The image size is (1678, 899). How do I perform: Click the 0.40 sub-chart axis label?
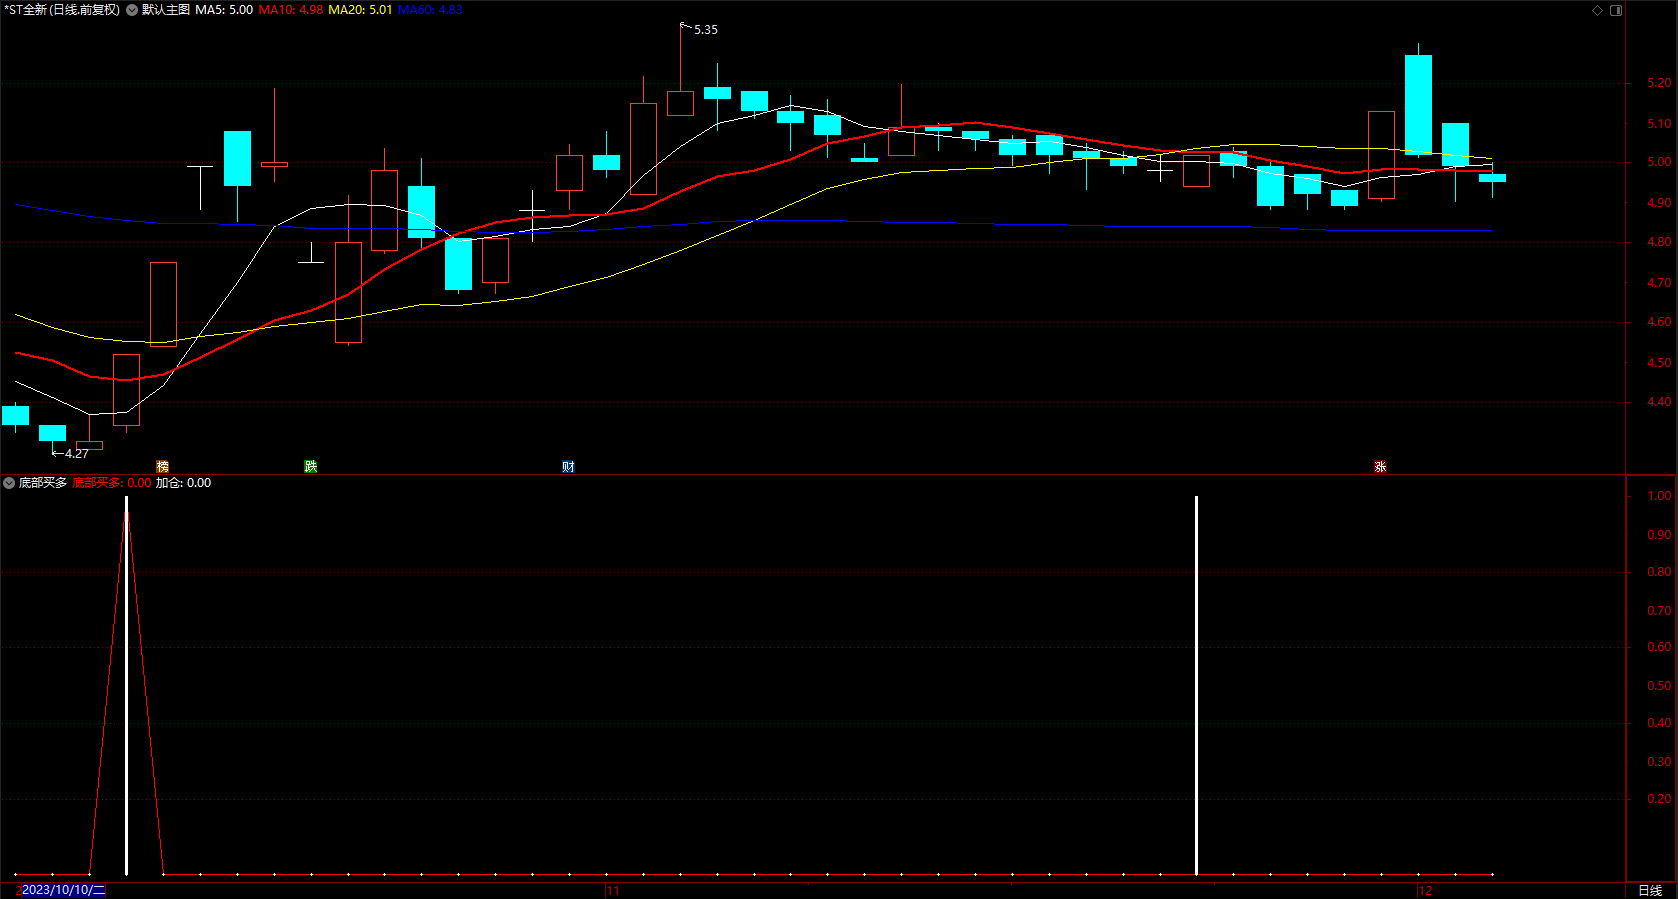pyautogui.click(x=1659, y=723)
